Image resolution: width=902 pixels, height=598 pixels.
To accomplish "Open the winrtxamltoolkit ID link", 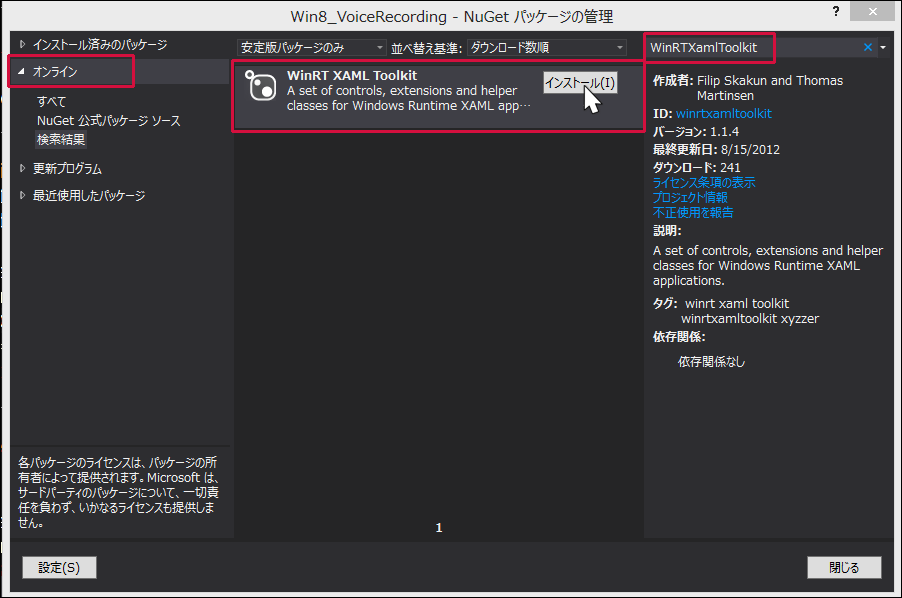I will tap(724, 113).
